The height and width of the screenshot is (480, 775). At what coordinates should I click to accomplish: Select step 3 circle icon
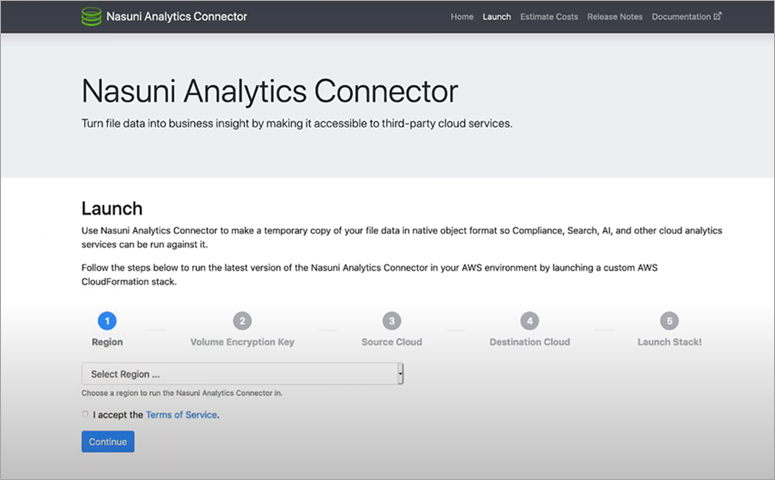coord(391,321)
